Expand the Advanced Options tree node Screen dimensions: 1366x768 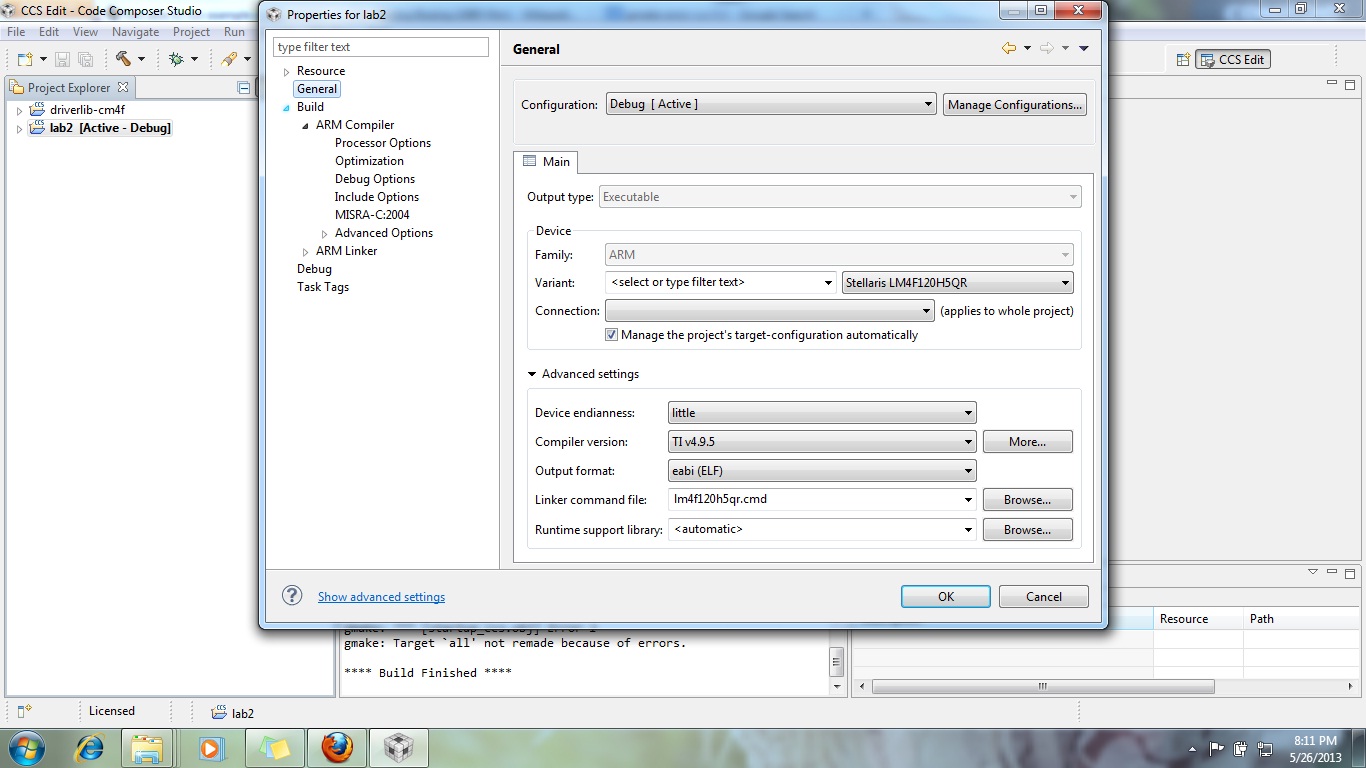(x=324, y=234)
